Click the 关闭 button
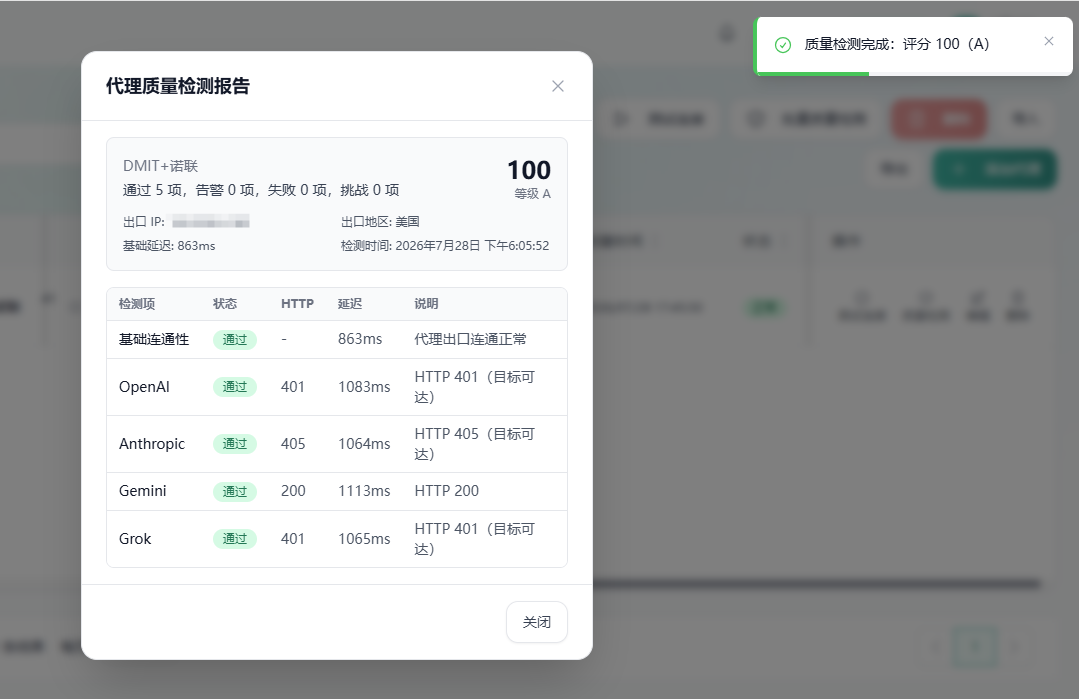This screenshot has width=1079, height=699. point(537,622)
